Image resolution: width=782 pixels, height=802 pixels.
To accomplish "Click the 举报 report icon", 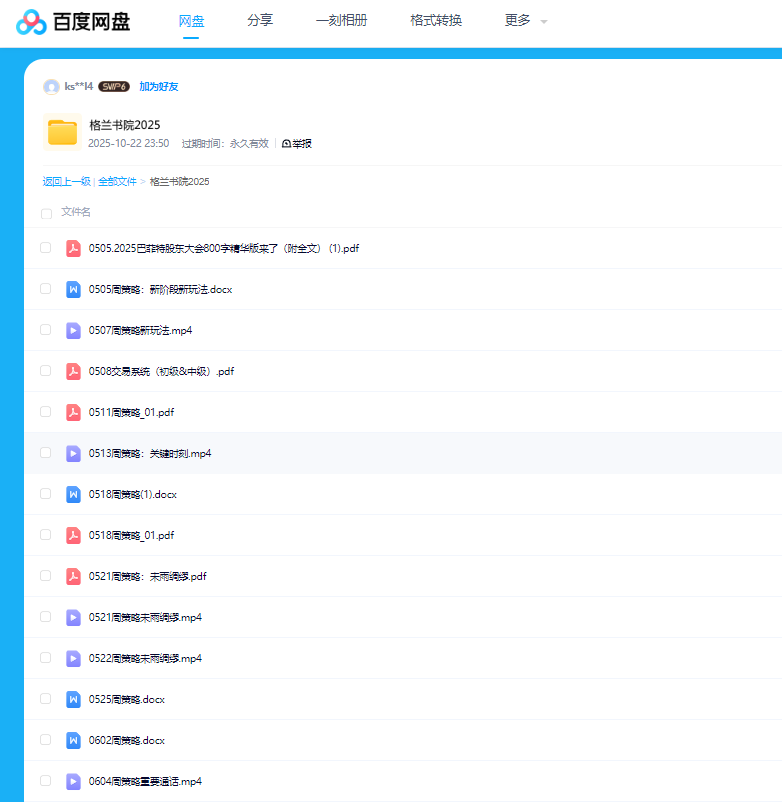I will pos(286,144).
